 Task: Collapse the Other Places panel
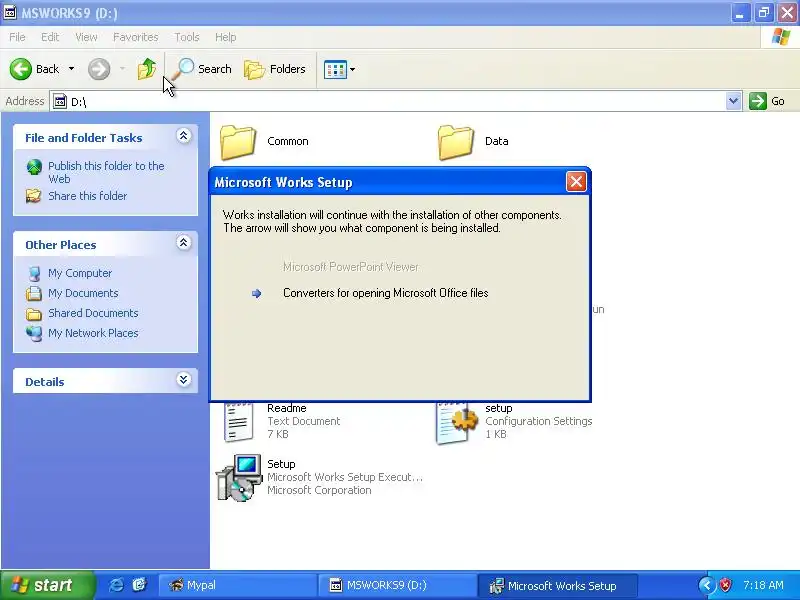(184, 243)
